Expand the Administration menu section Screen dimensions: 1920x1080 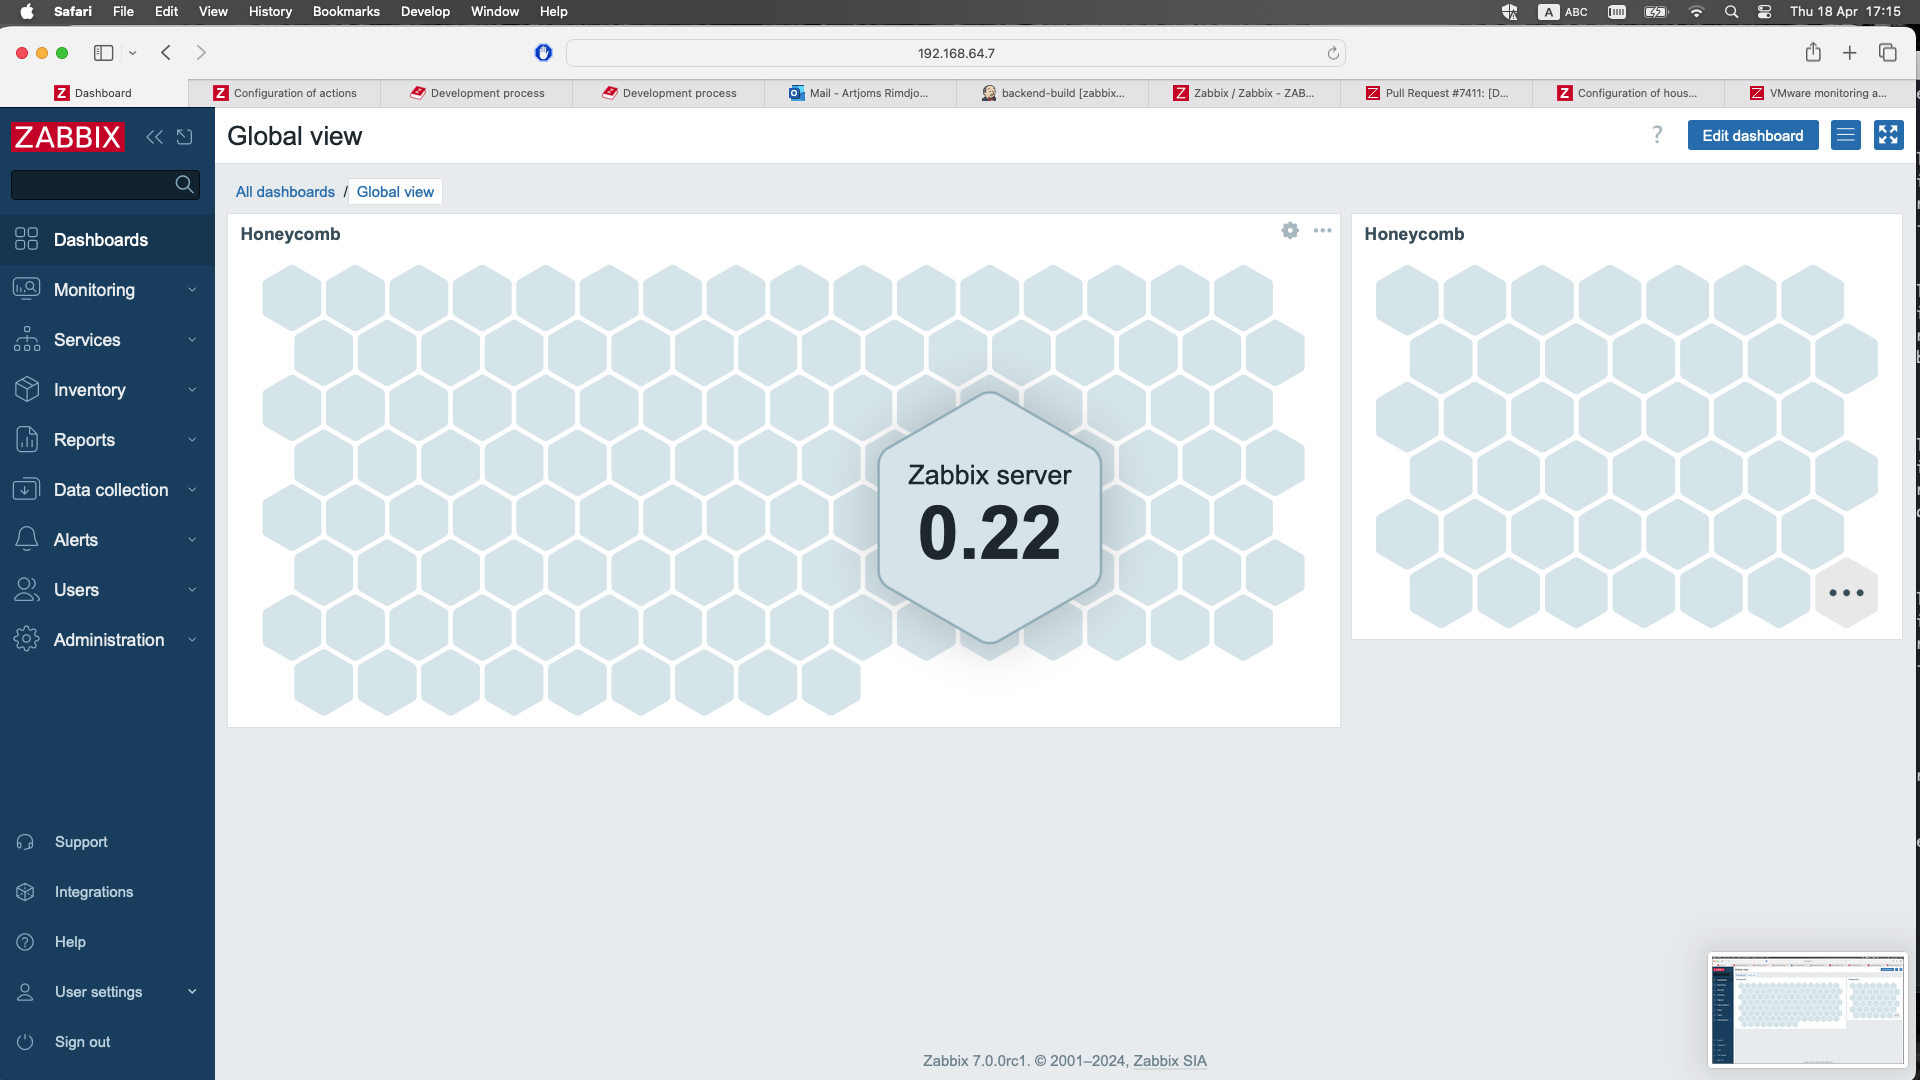point(107,640)
